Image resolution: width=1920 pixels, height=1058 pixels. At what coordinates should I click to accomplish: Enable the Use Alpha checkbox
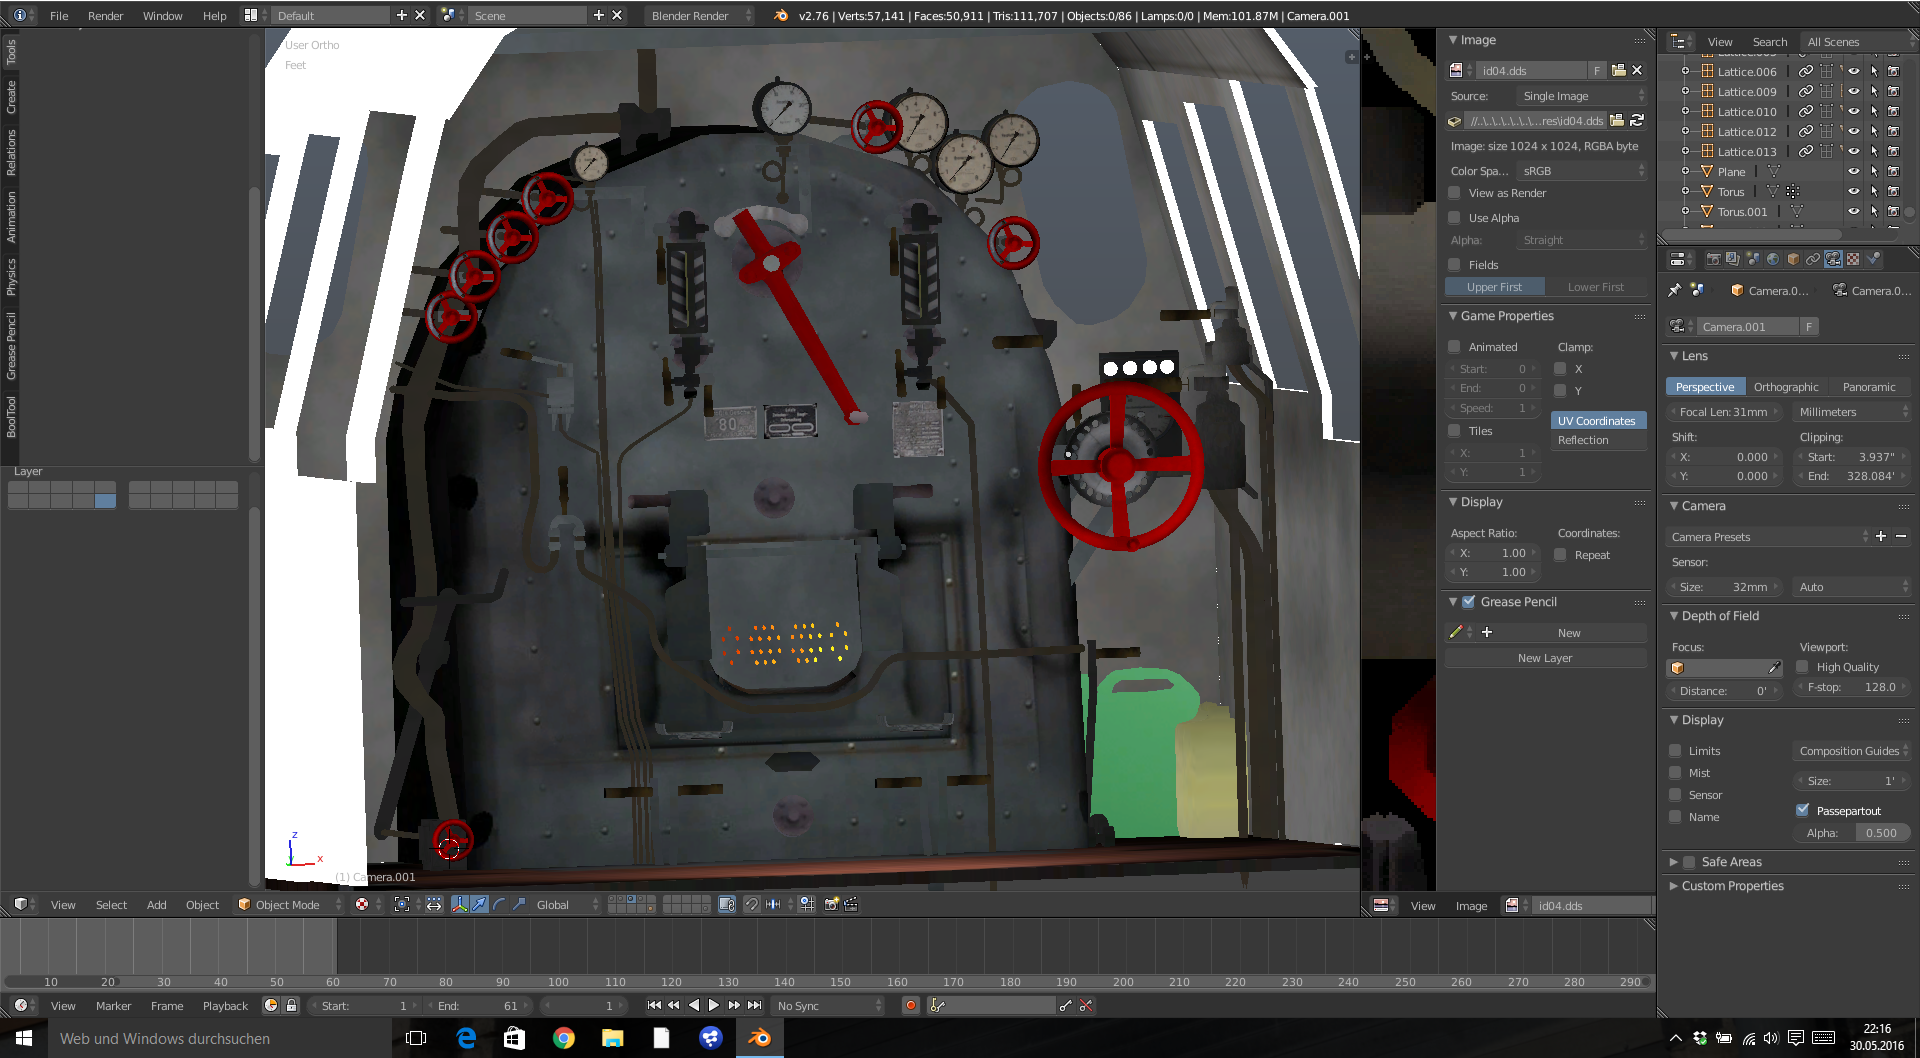pos(1455,218)
